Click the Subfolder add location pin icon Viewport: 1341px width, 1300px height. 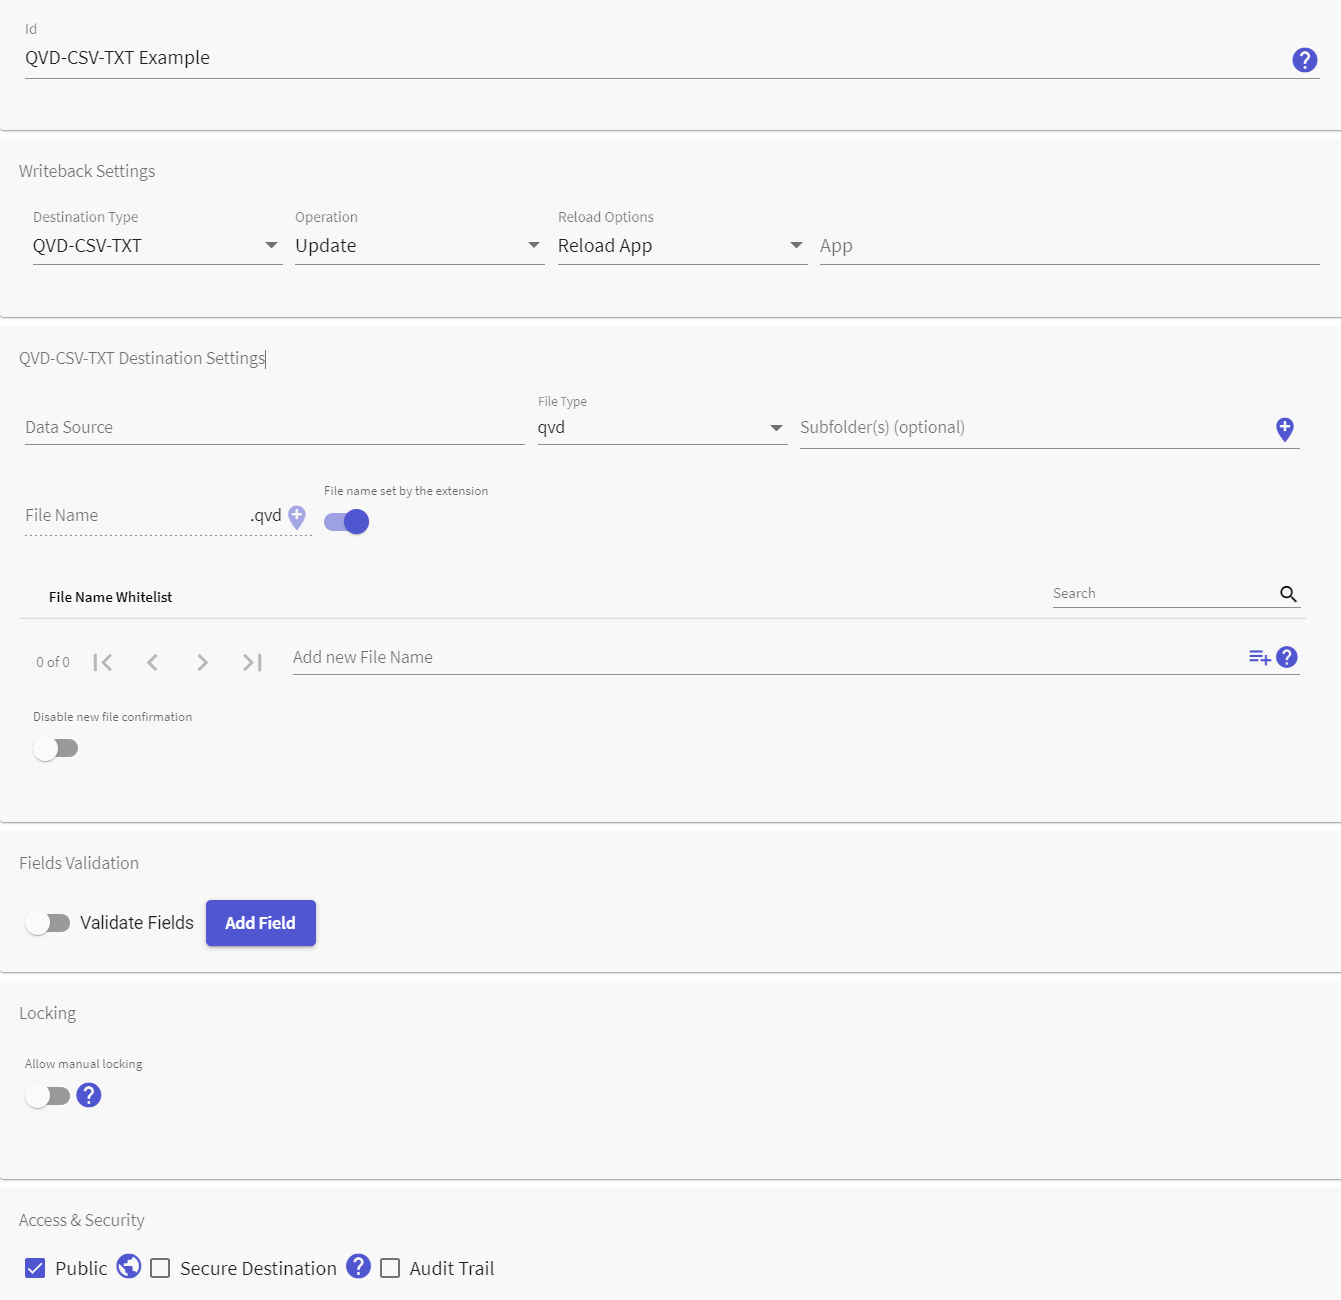point(1285,429)
